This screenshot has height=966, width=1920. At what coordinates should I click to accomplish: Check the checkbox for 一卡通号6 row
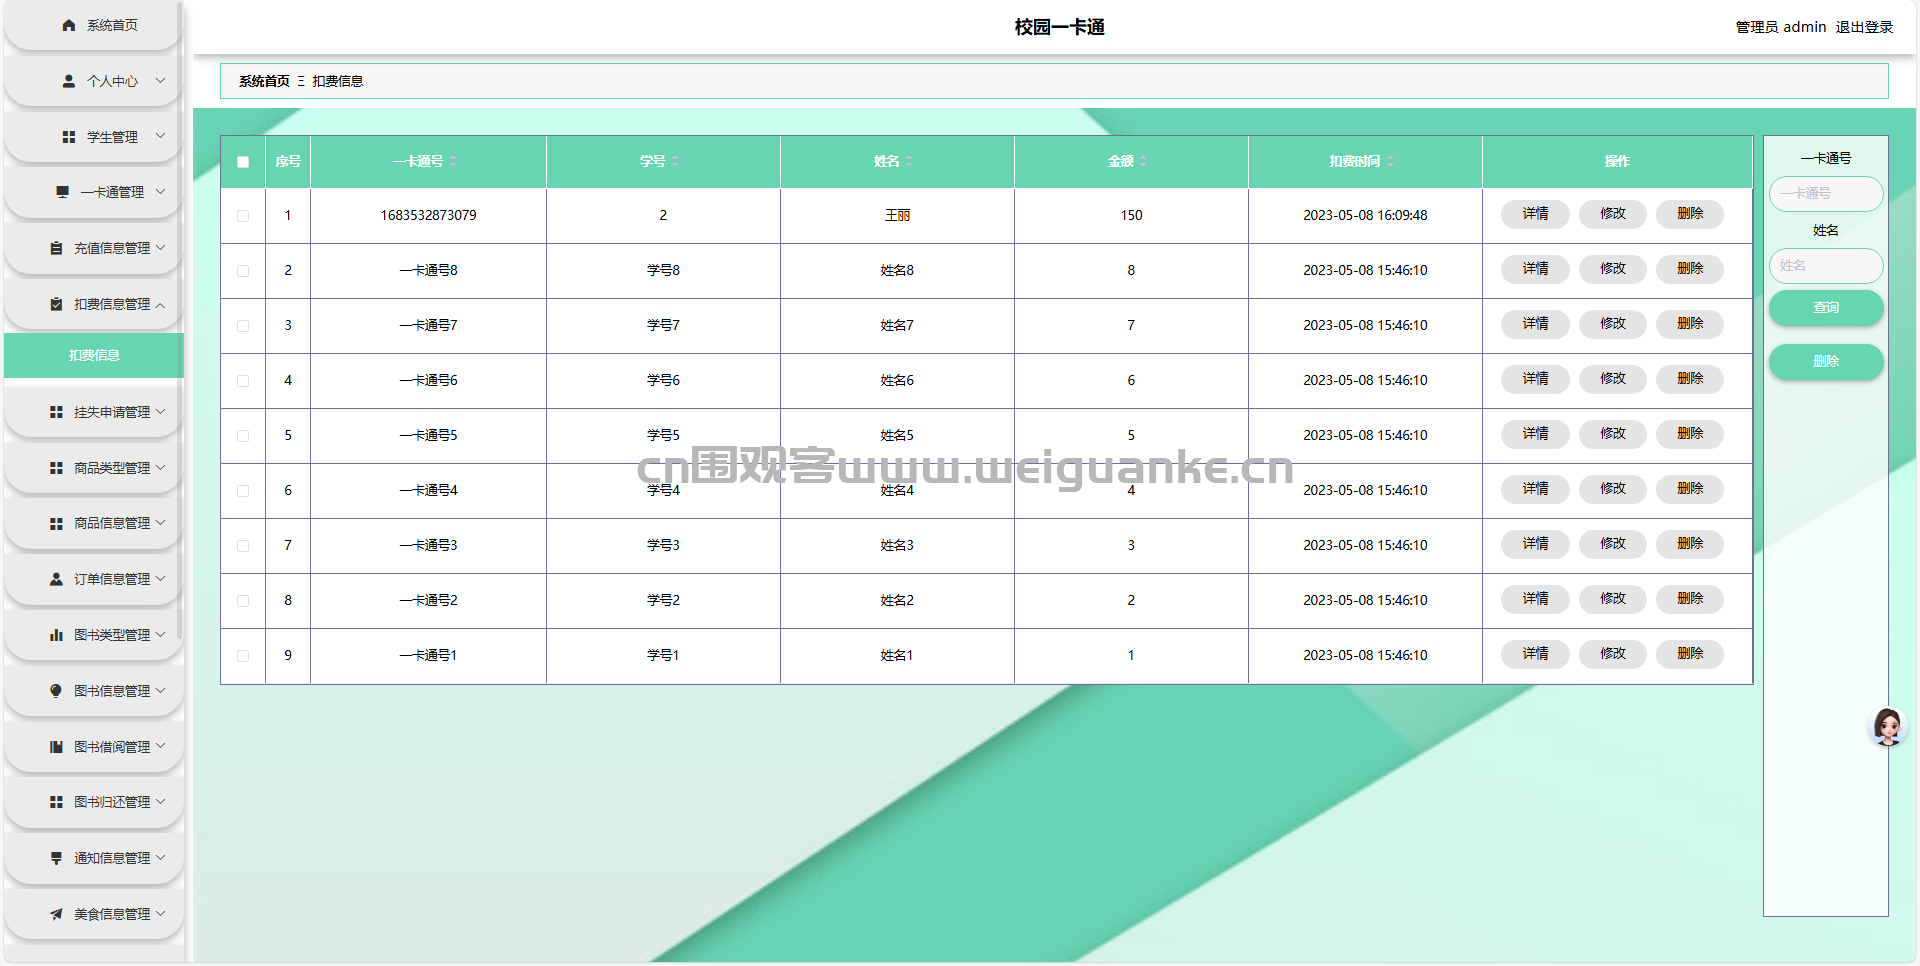pyautogui.click(x=243, y=381)
